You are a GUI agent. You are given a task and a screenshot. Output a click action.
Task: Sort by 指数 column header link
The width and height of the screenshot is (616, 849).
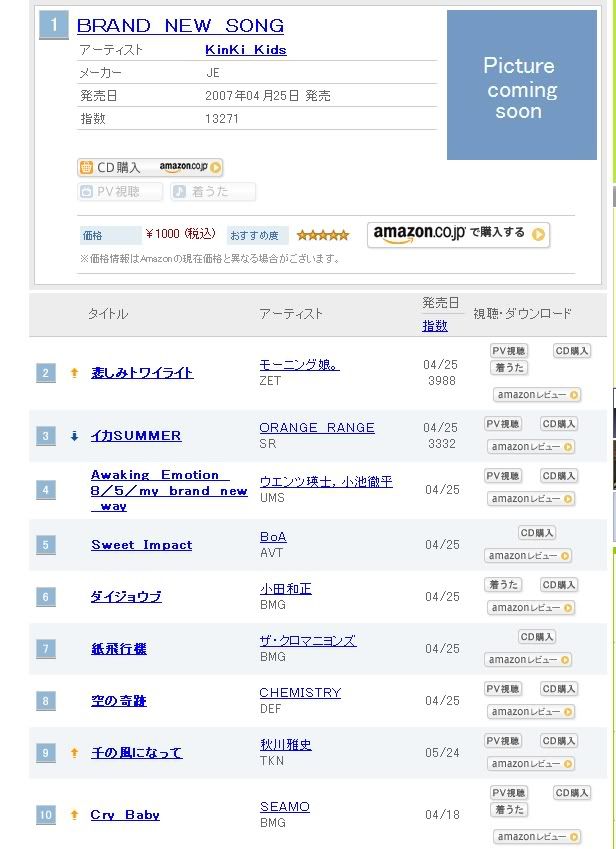point(435,325)
